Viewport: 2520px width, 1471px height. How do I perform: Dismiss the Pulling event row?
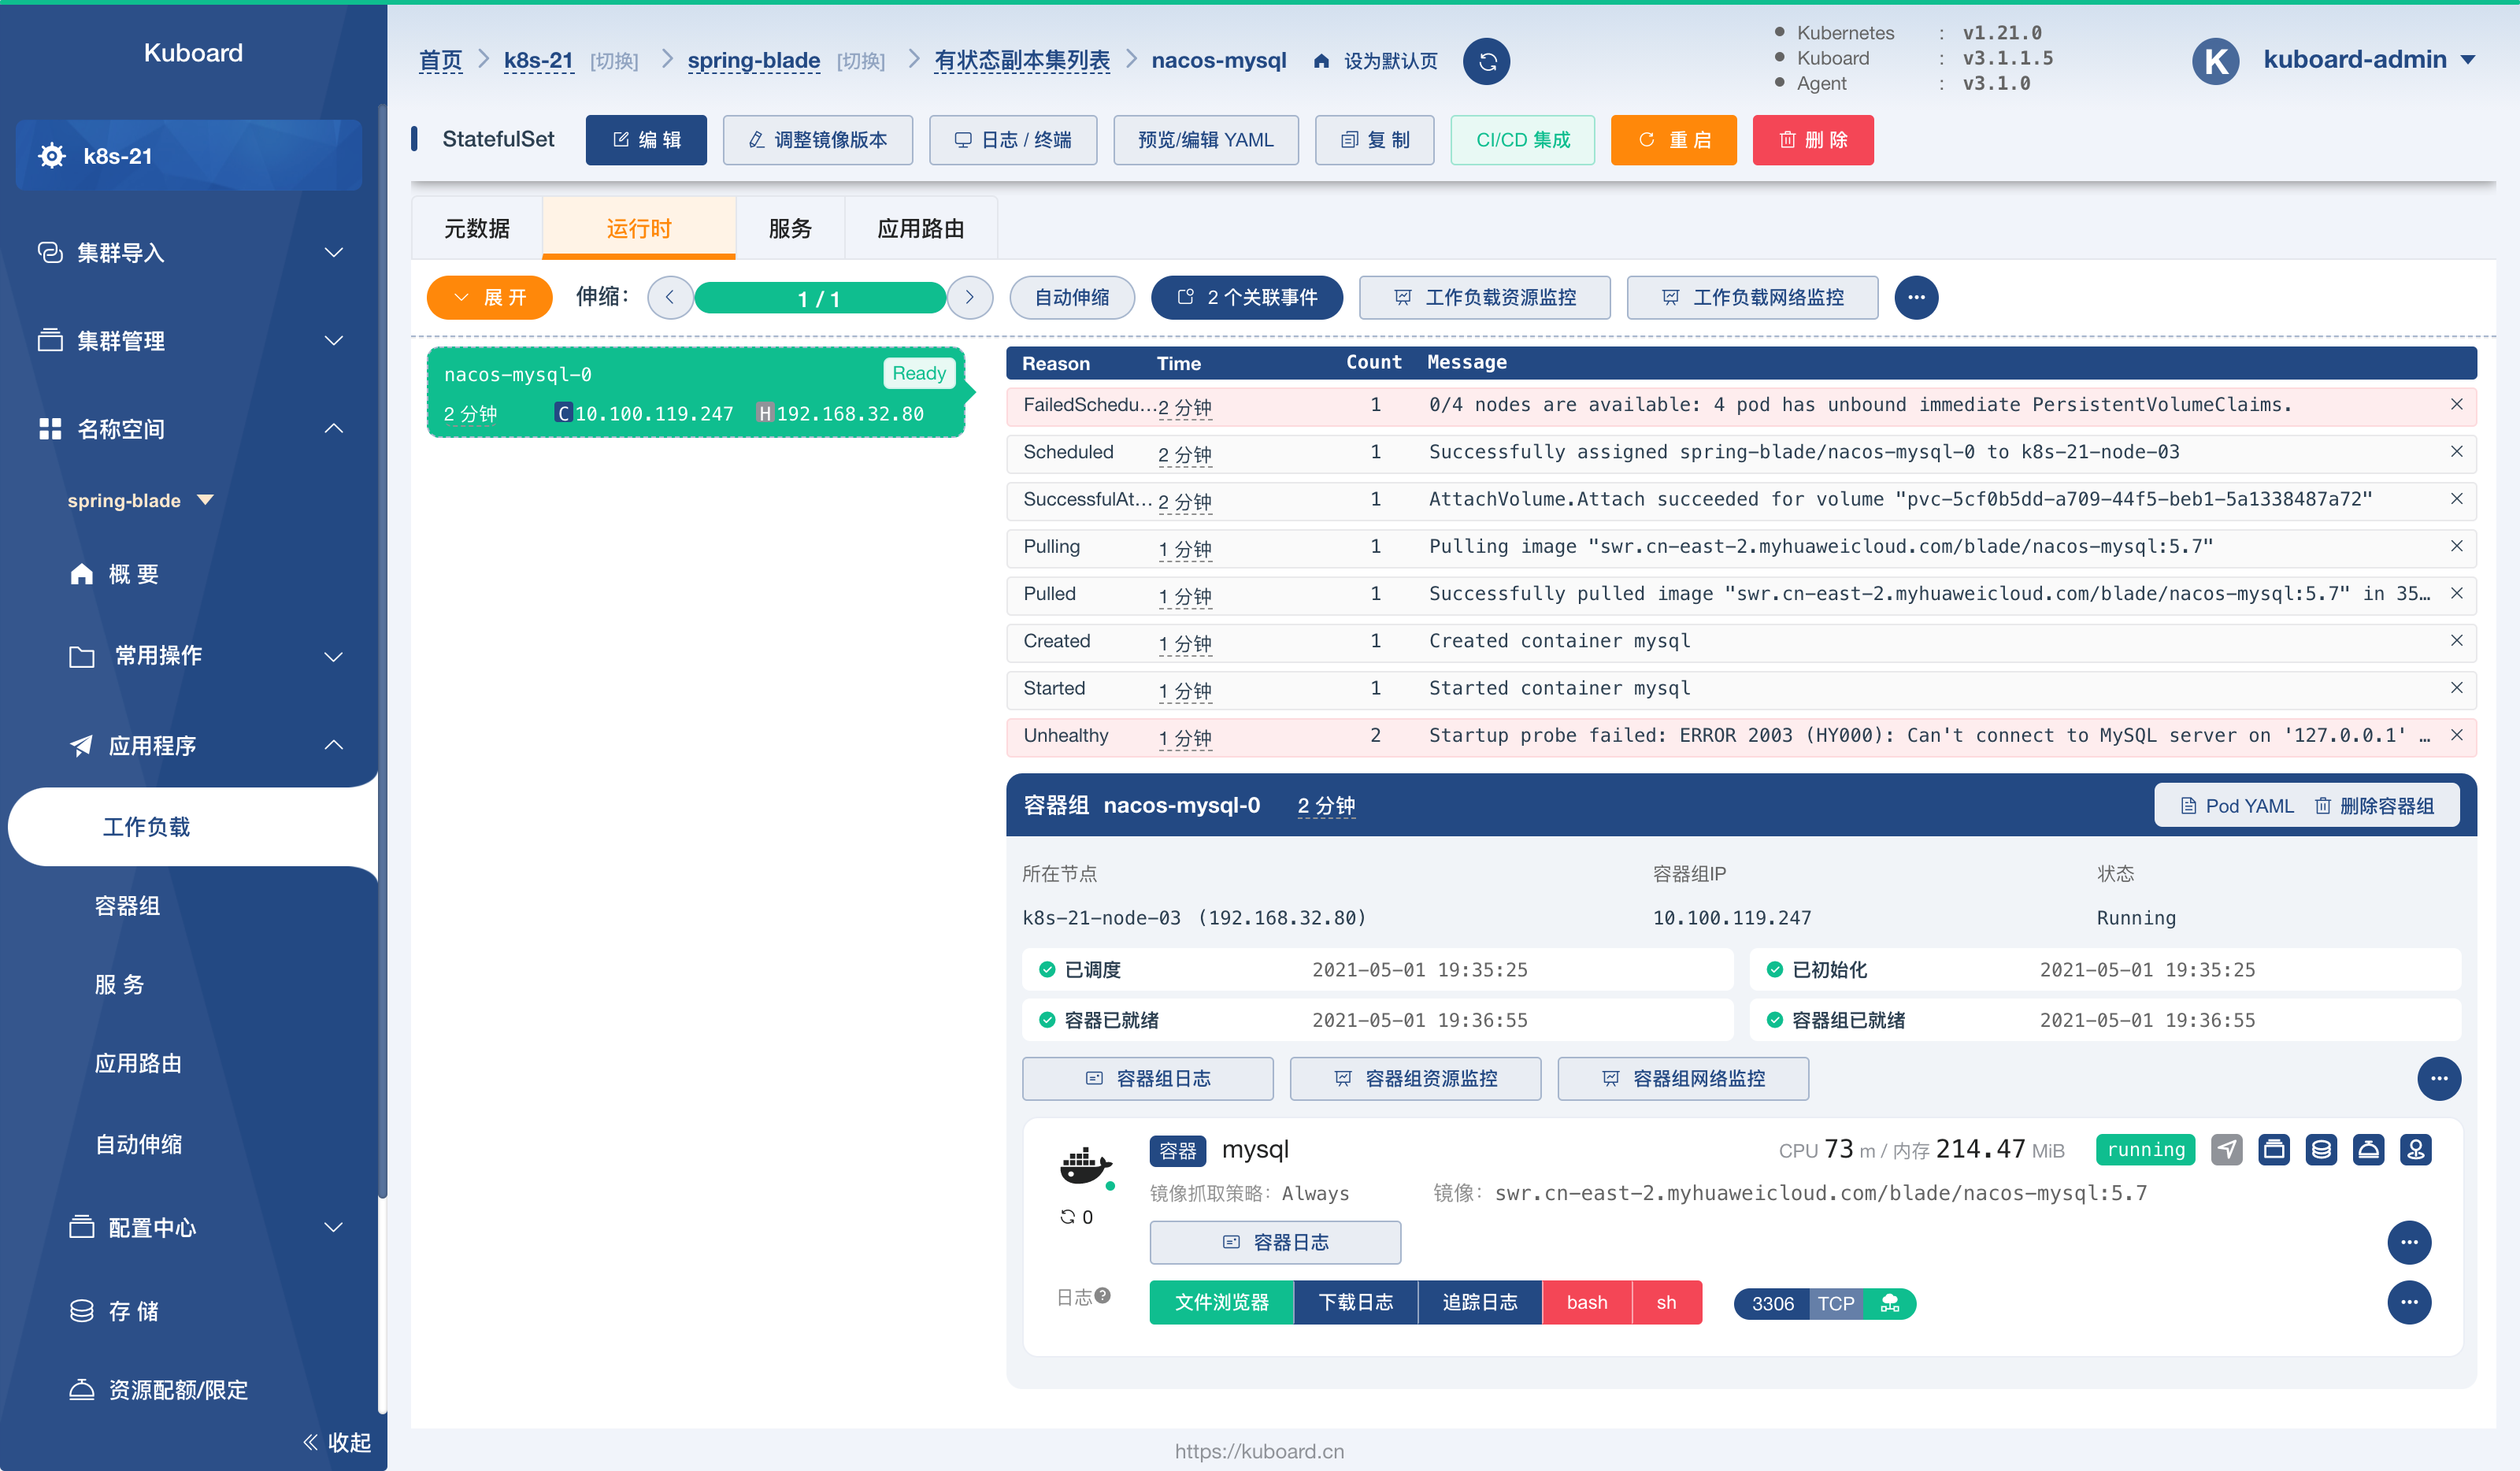tap(2456, 546)
